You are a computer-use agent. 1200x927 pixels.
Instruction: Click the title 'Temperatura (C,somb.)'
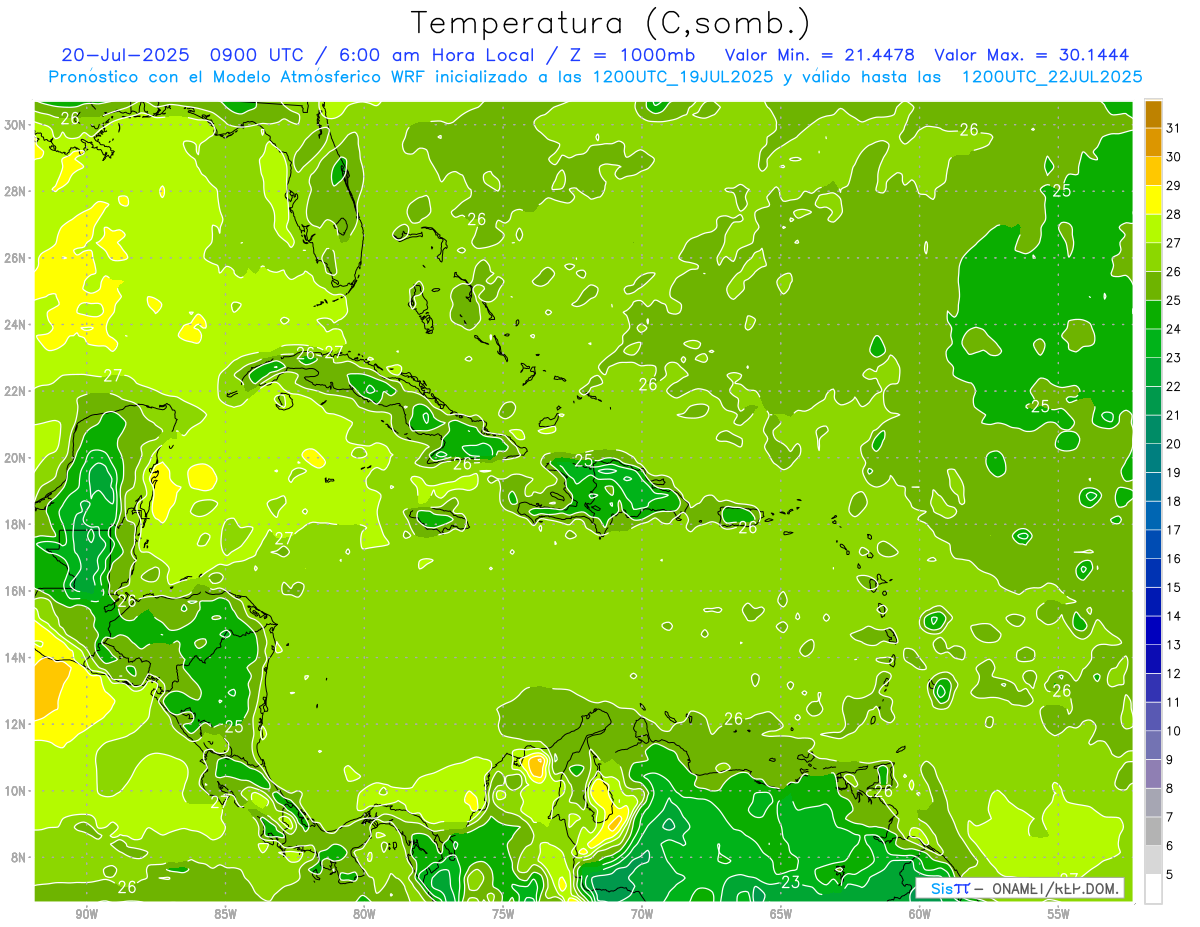coord(610,23)
